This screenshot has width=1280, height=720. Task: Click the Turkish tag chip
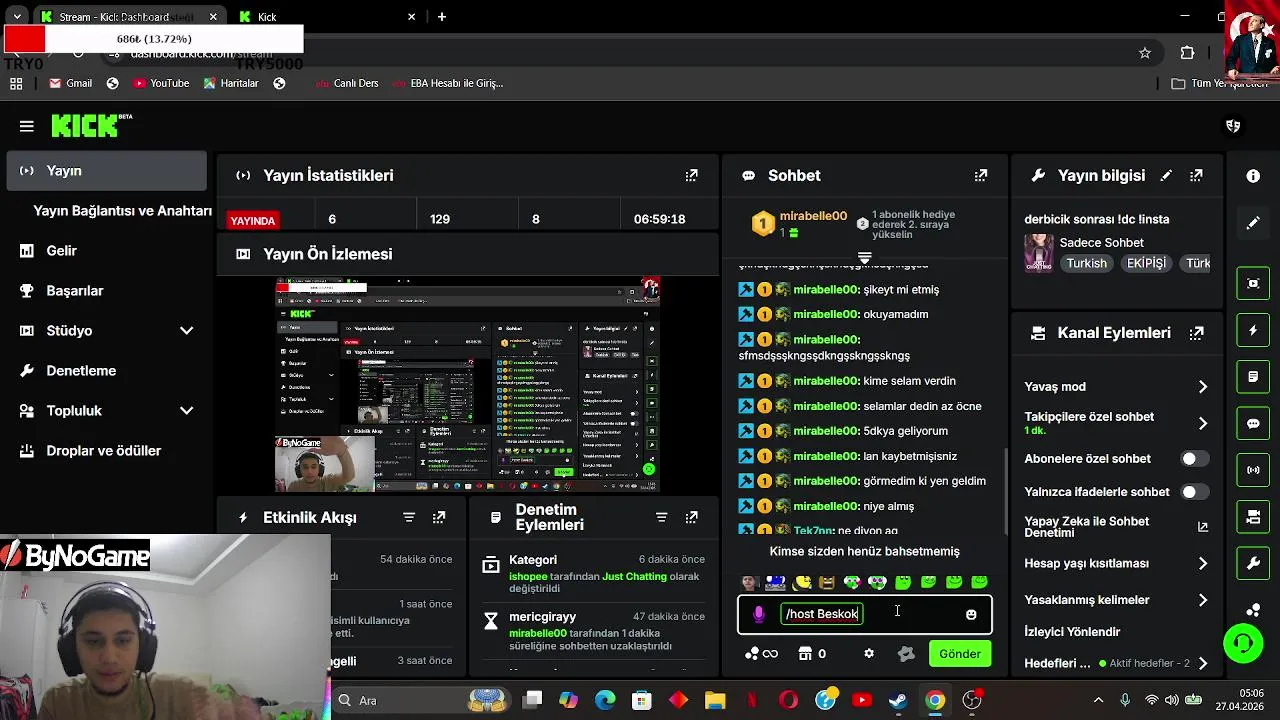point(1086,264)
